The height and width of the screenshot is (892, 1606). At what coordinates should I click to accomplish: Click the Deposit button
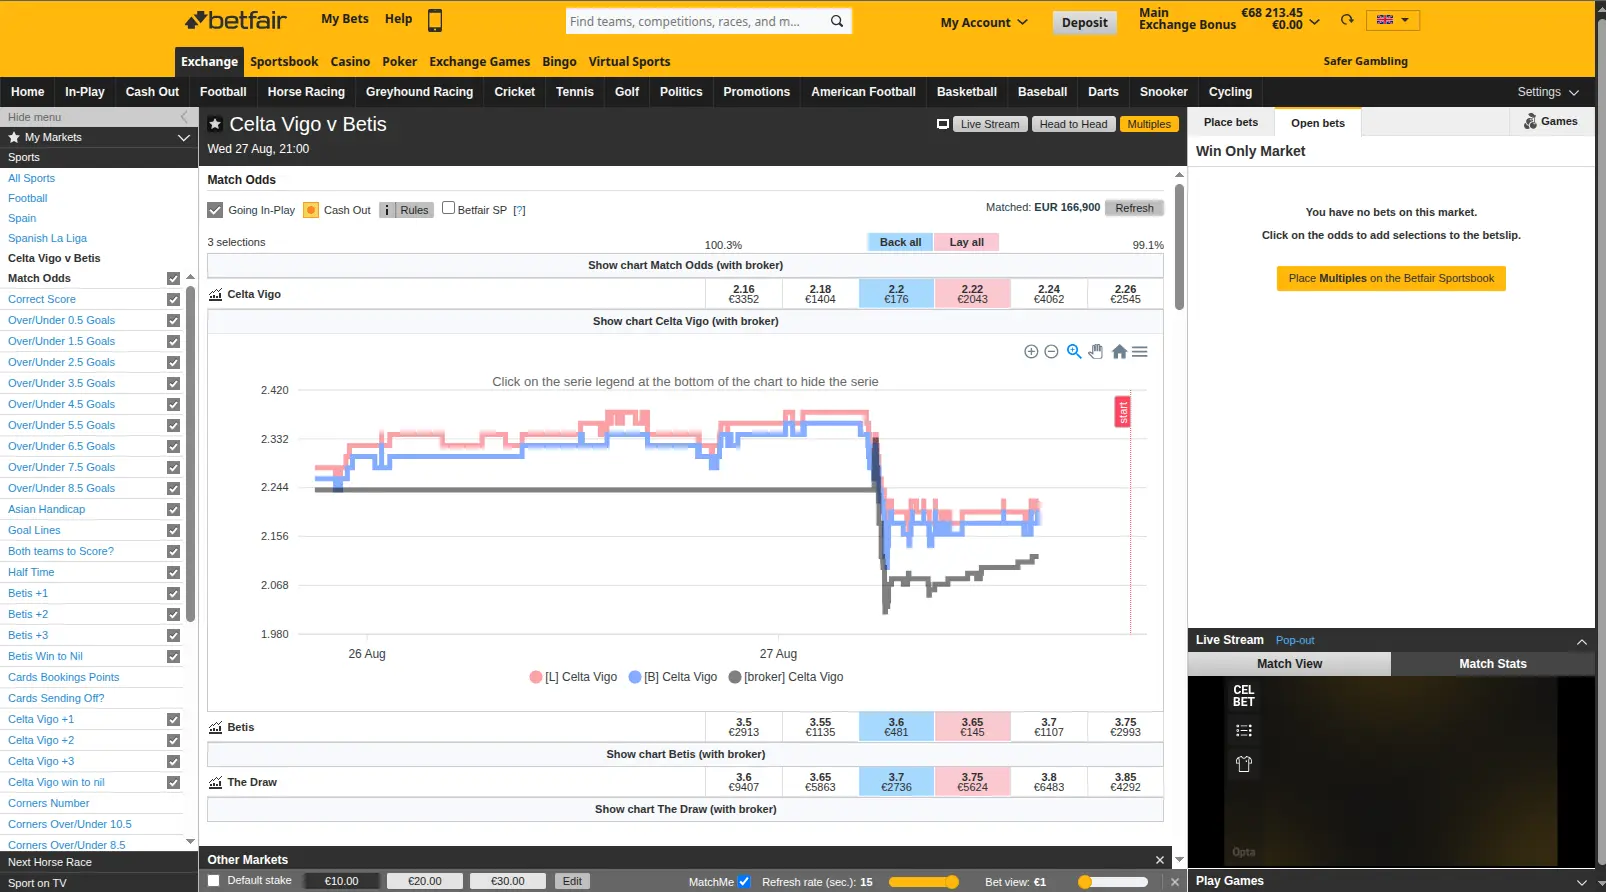(x=1085, y=23)
